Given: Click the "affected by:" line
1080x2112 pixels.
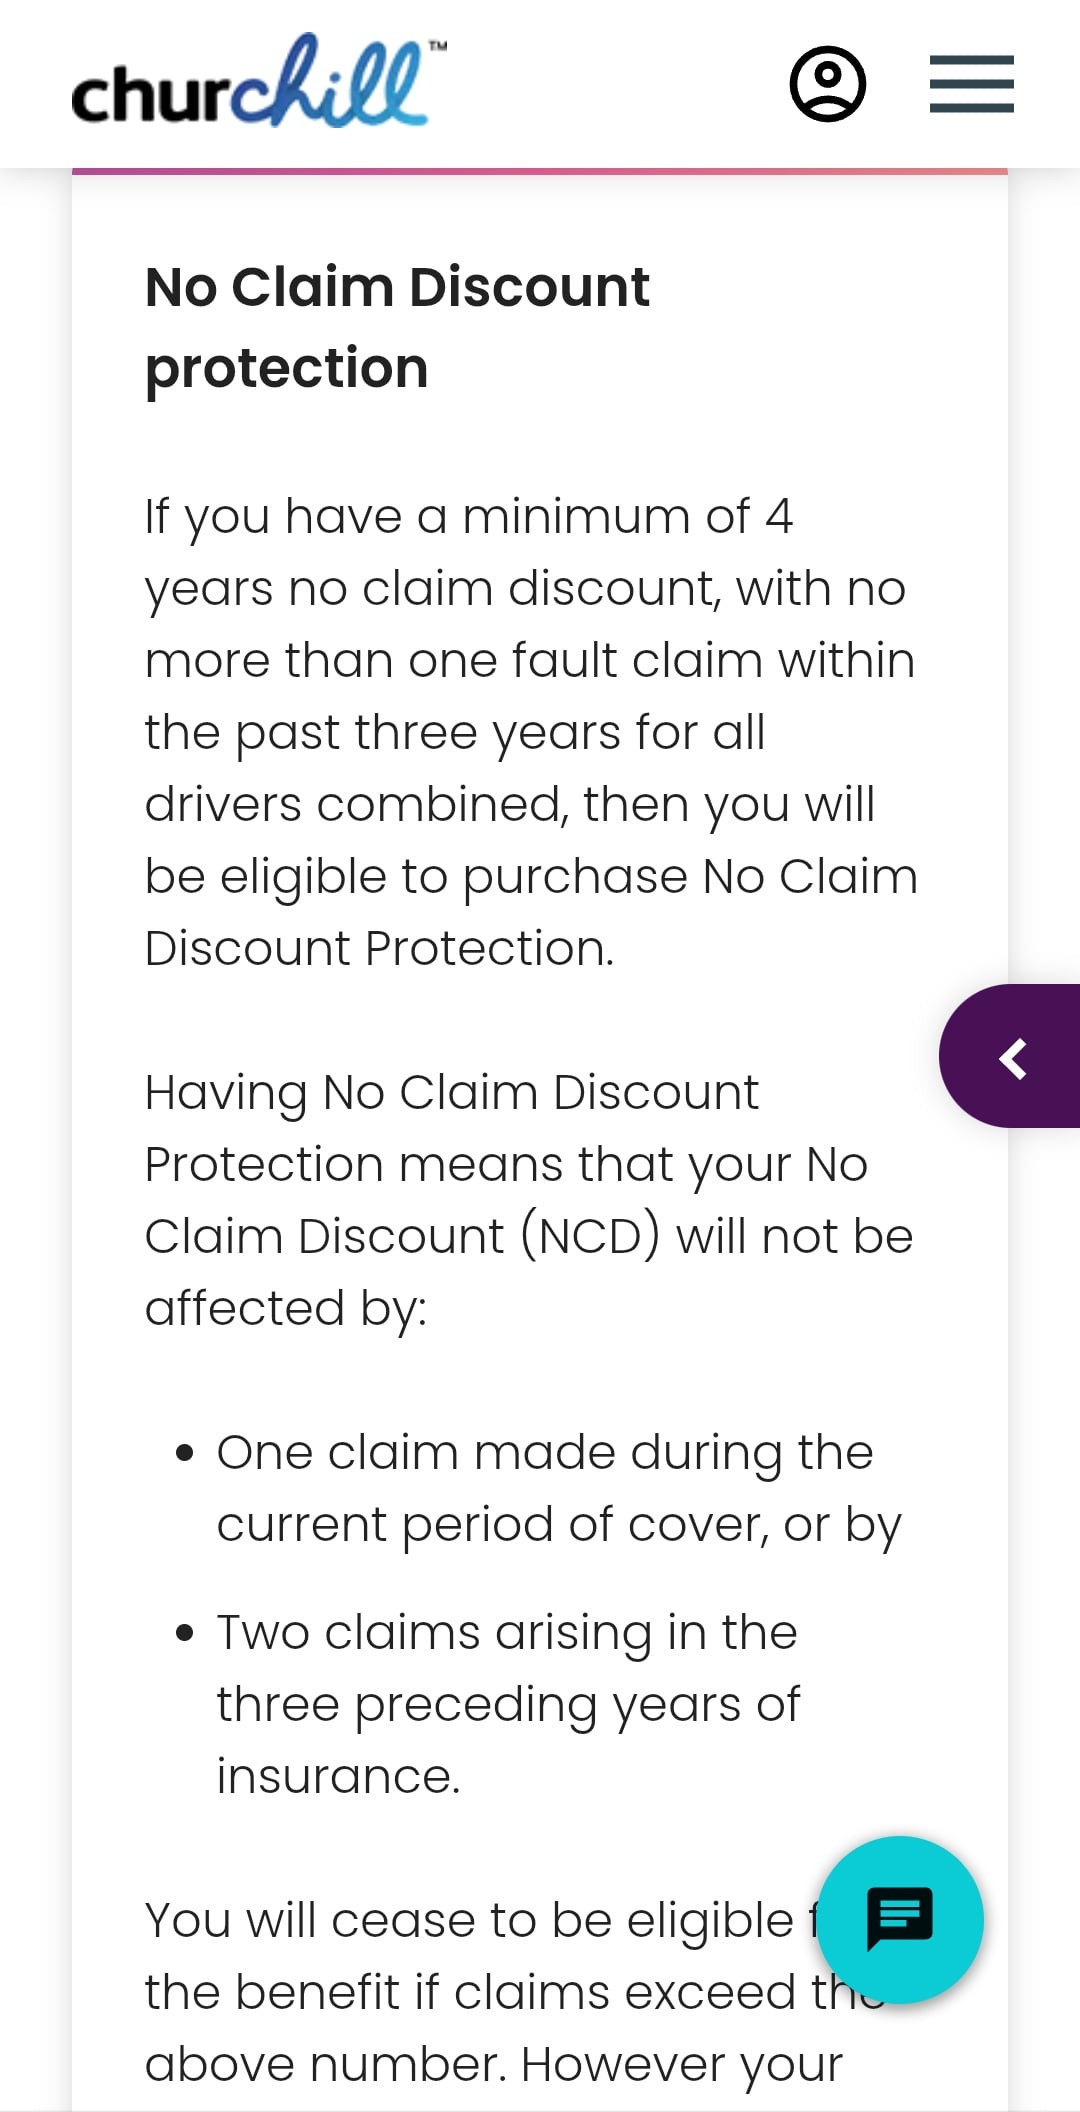Looking at the screenshot, I should click(286, 1308).
